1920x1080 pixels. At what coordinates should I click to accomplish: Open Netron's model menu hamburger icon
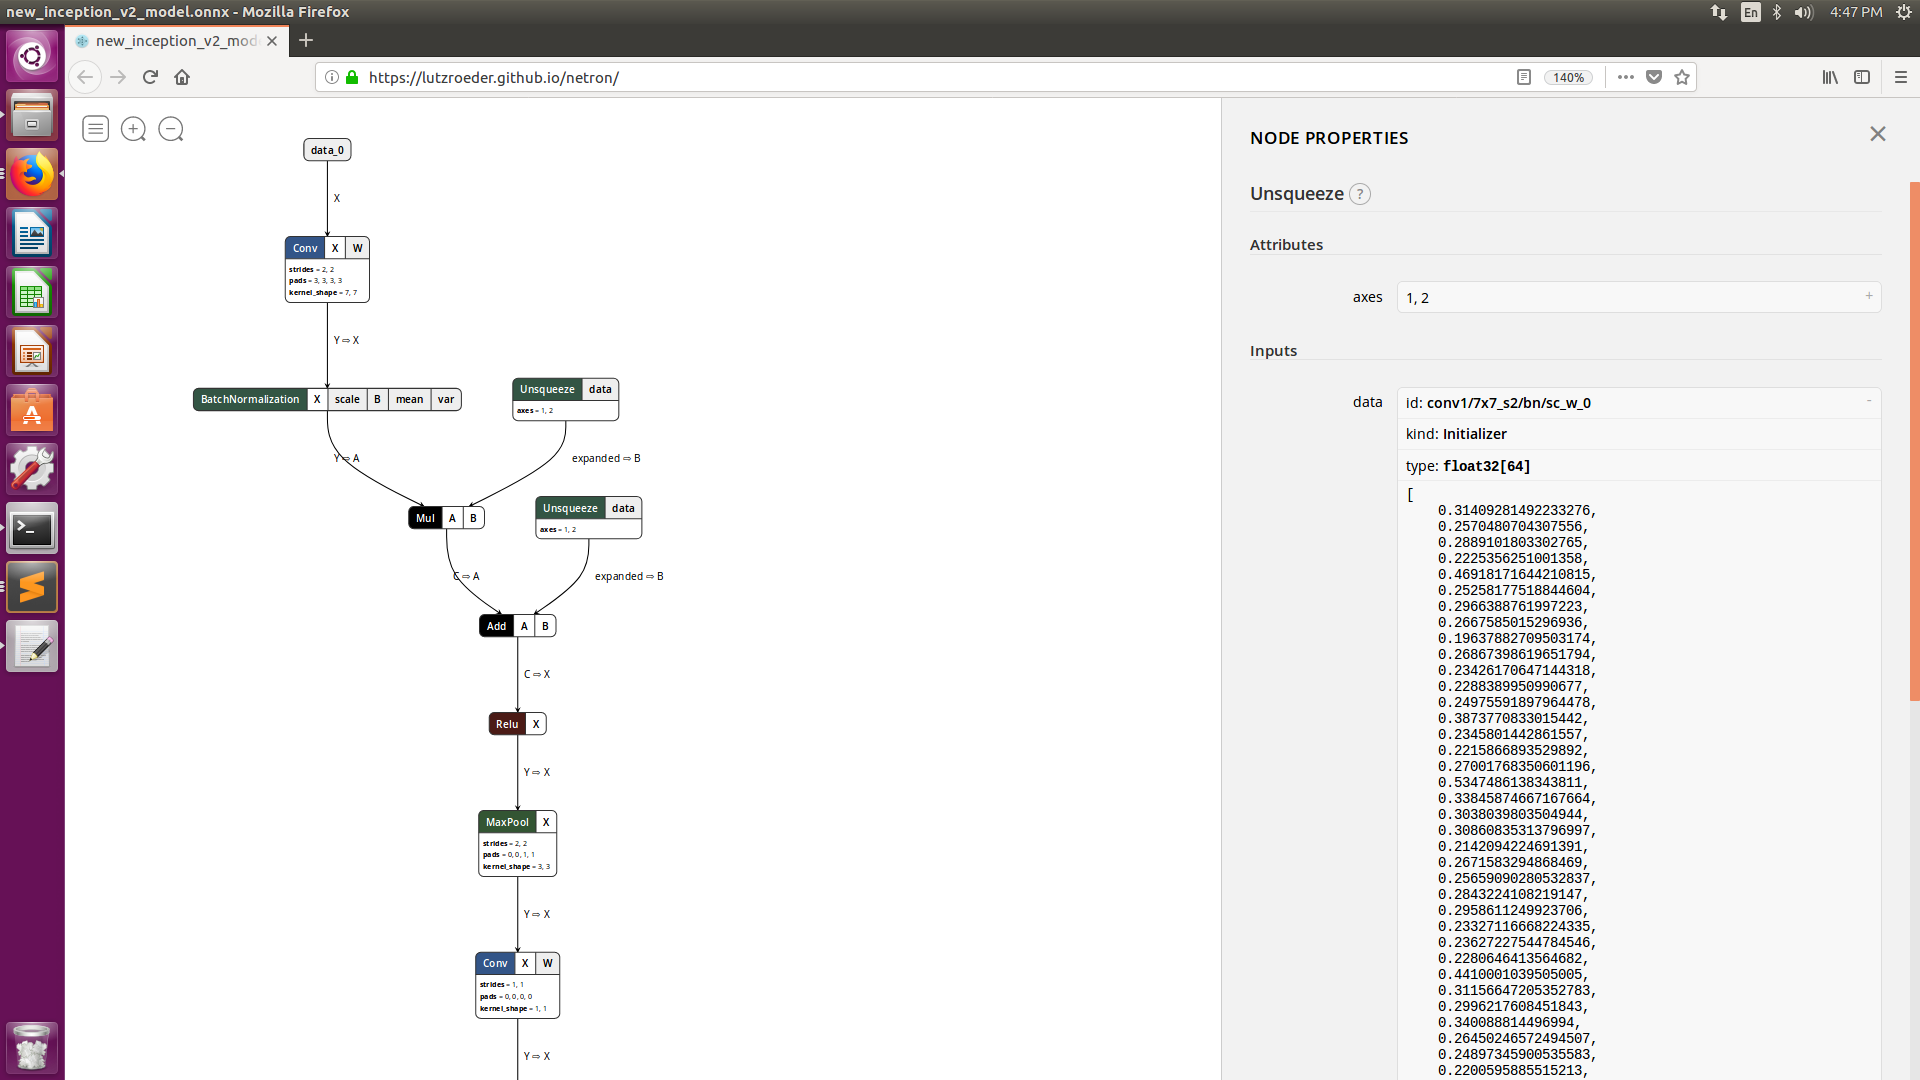coord(95,129)
